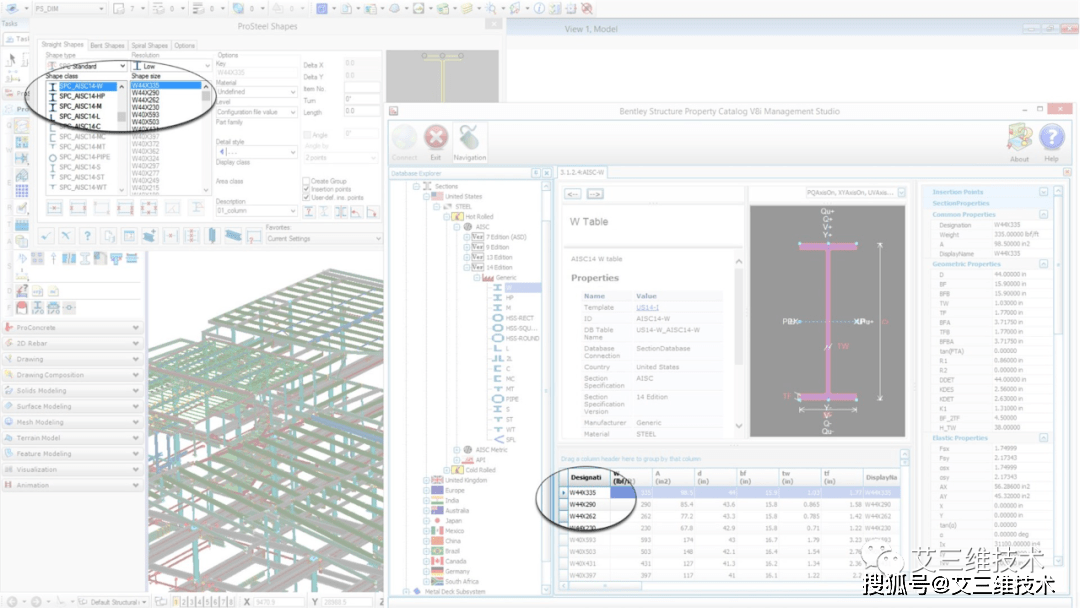Open the Favorites Current Settings dropdown

pyautogui.click(x=324, y=238)
